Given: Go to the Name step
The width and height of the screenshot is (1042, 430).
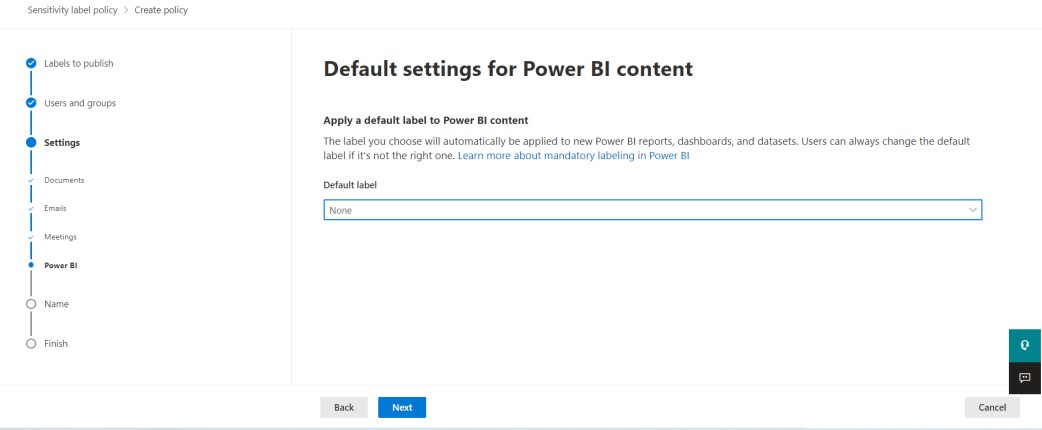Looking at the screenshot, I should [56, 304].
